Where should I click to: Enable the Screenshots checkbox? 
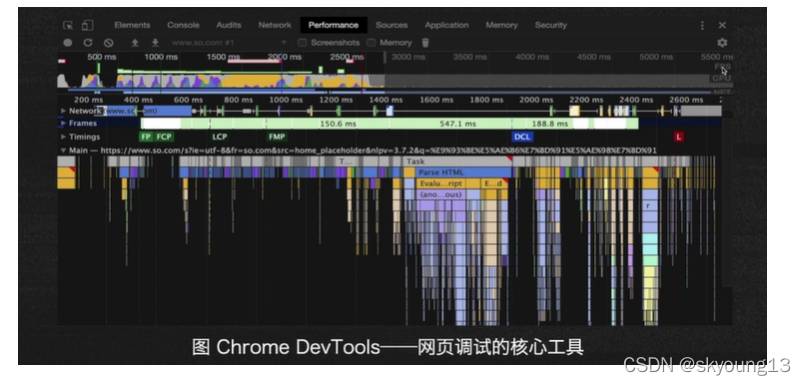(302, 43)
